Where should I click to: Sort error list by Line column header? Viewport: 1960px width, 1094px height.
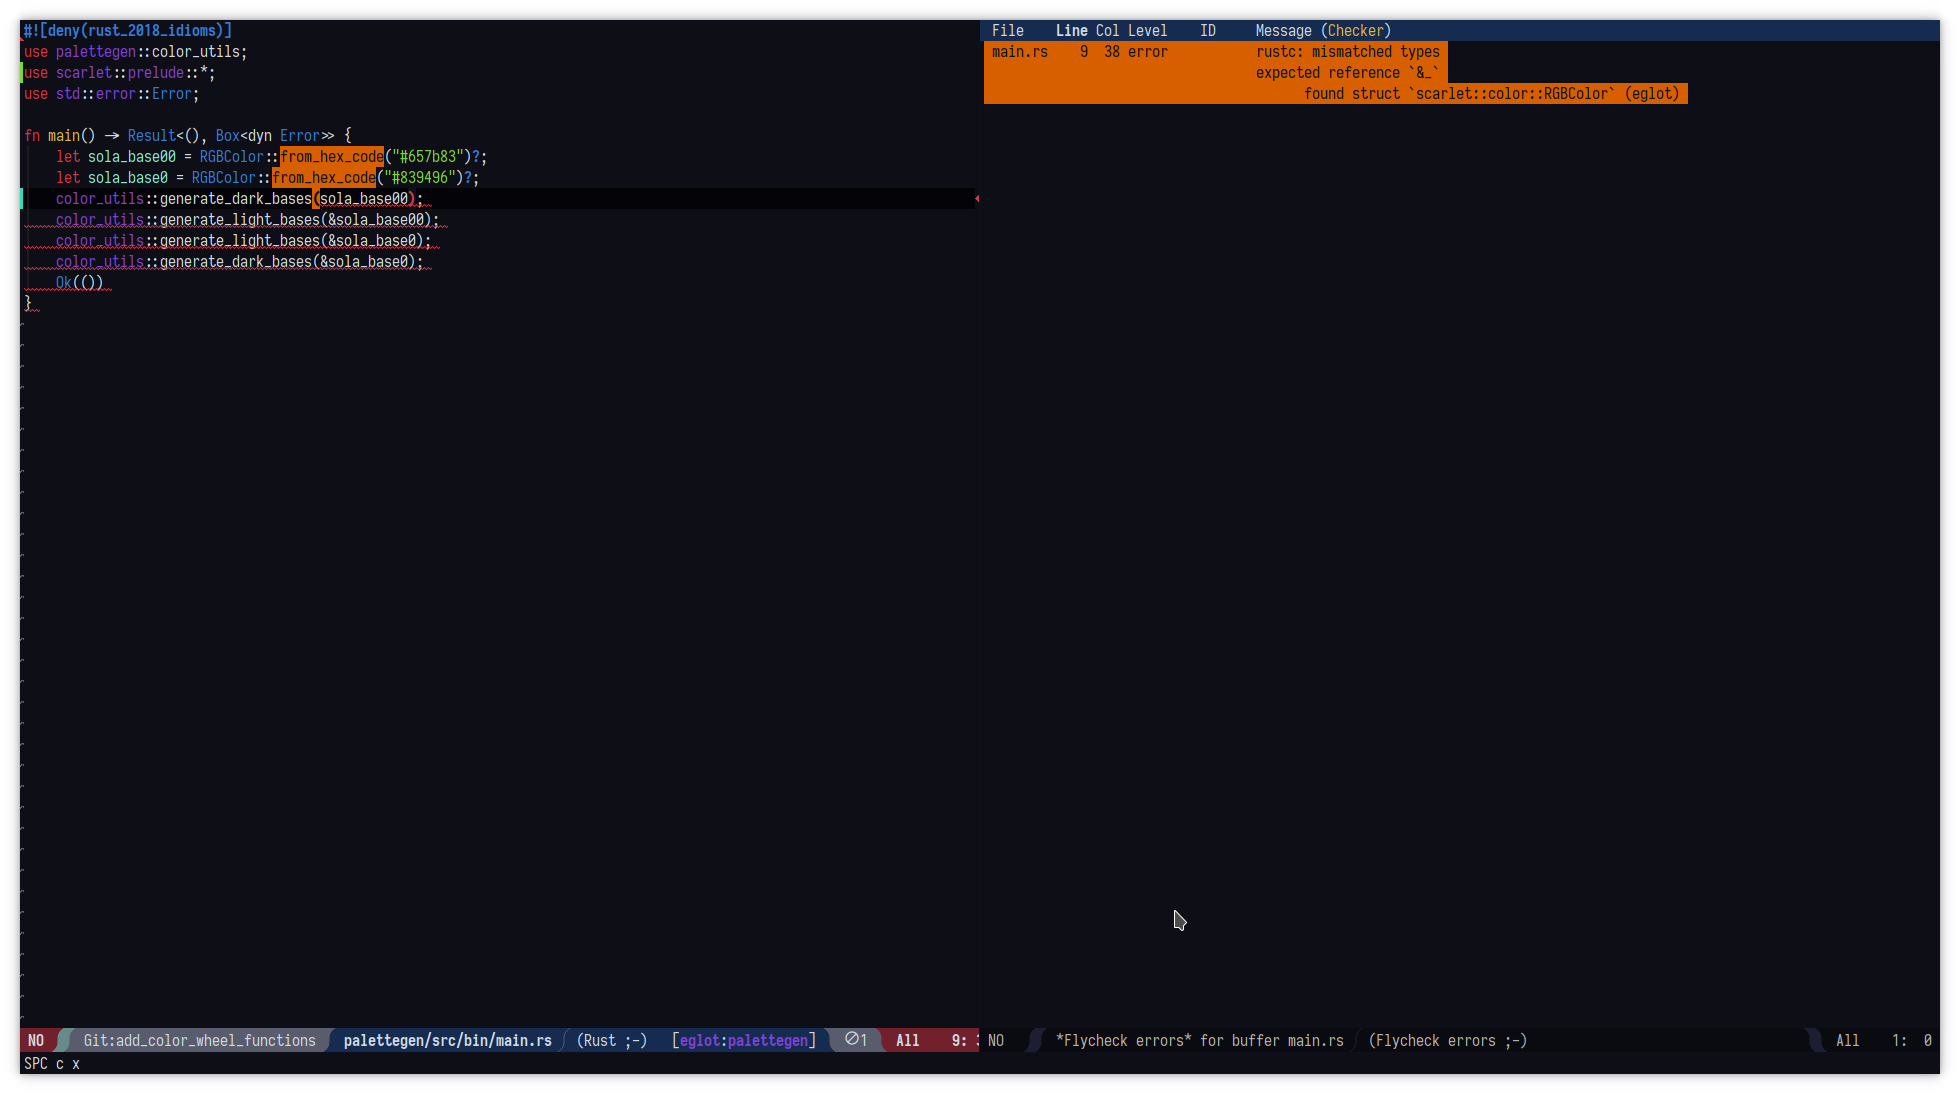click(x=1071, y=31)
